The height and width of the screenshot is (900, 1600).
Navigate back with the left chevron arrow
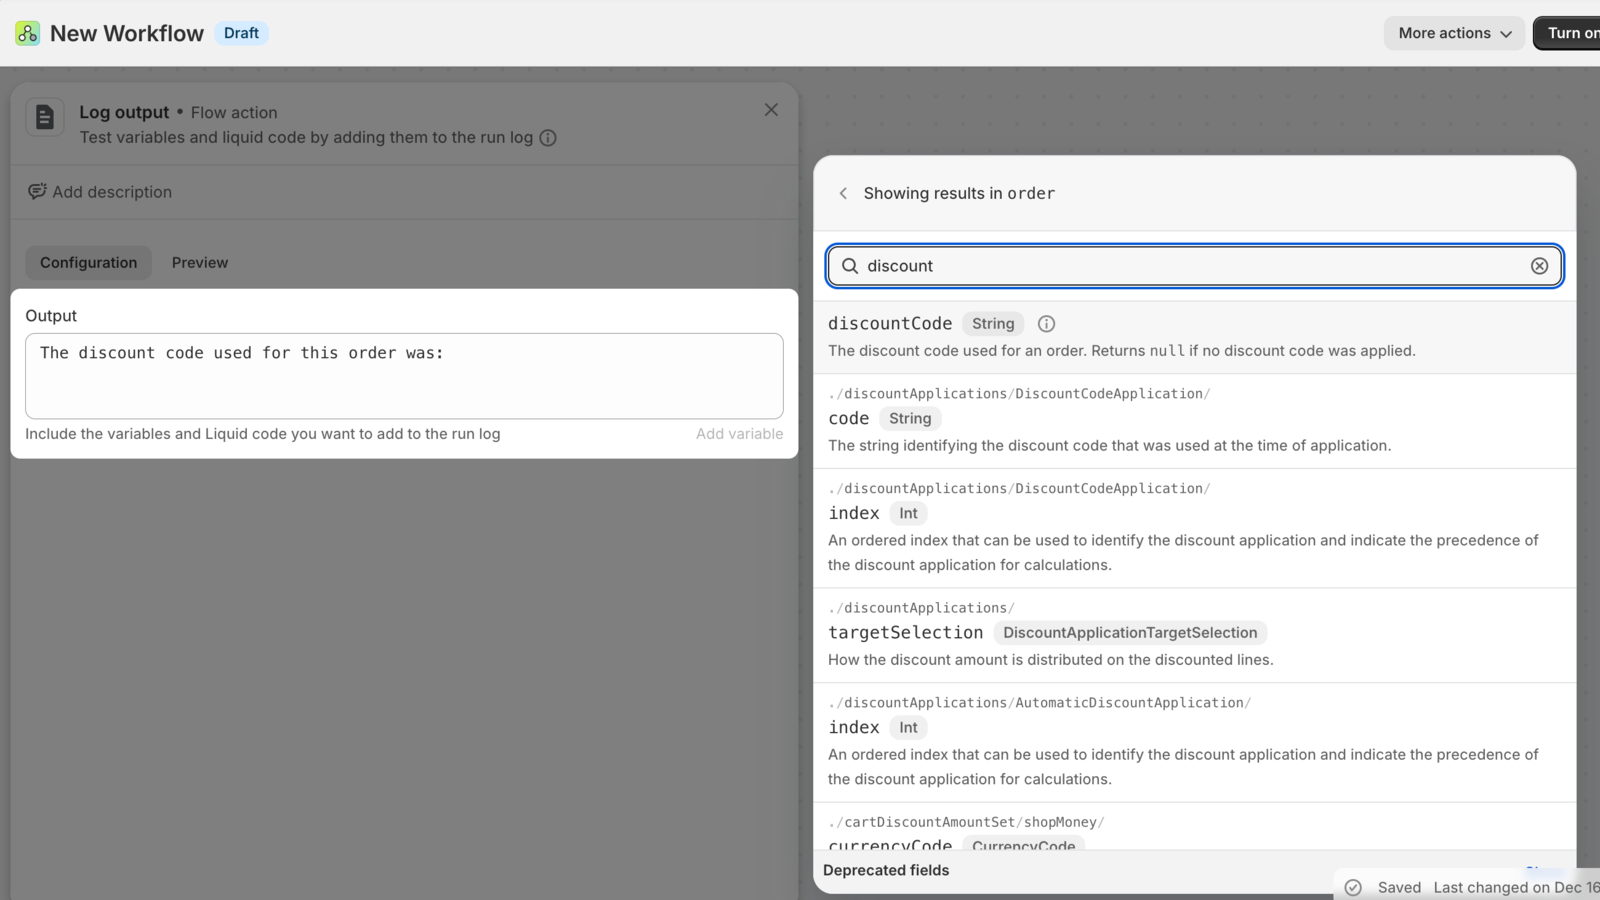843,193
